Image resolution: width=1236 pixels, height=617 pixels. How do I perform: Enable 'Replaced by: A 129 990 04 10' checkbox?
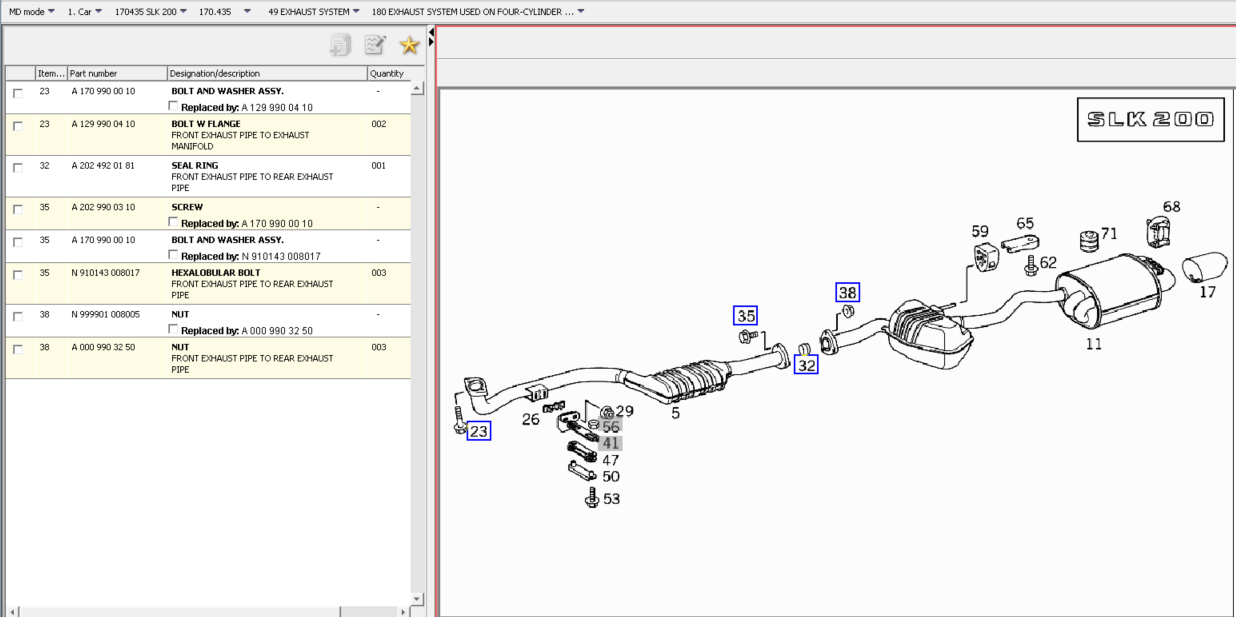174,106
